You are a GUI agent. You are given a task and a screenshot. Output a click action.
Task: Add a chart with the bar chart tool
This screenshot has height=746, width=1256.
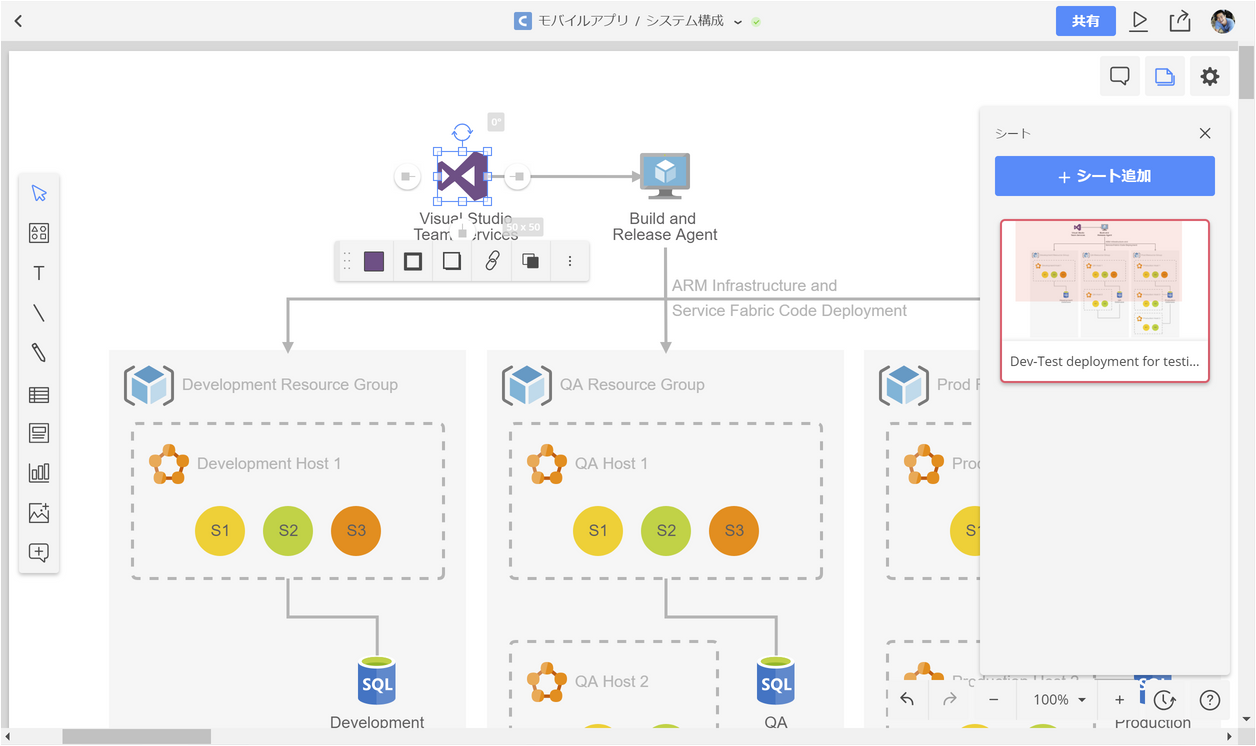39,473
